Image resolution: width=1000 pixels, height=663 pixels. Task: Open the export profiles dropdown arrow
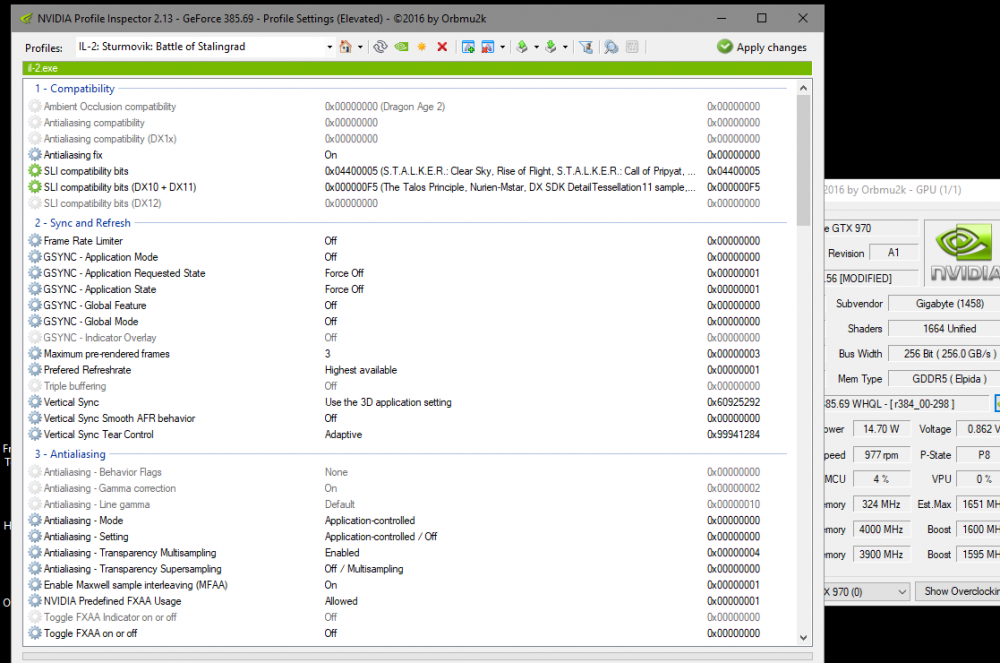tap(536, 47)
